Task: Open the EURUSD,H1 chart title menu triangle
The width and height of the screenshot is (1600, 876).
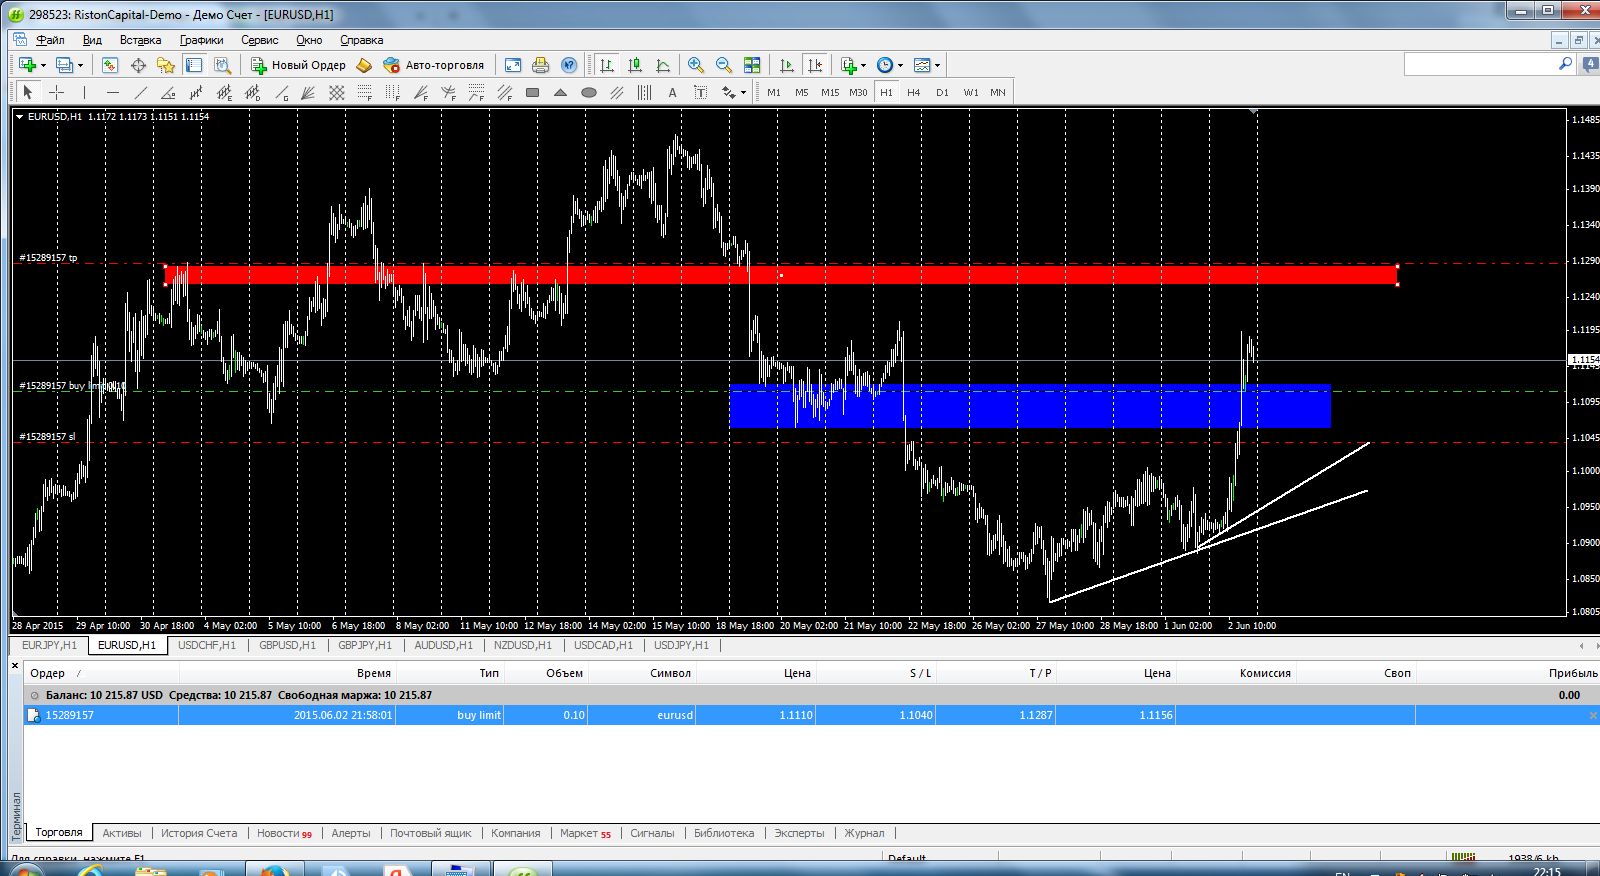Action: pyautogui.click(x=19, y=117)
